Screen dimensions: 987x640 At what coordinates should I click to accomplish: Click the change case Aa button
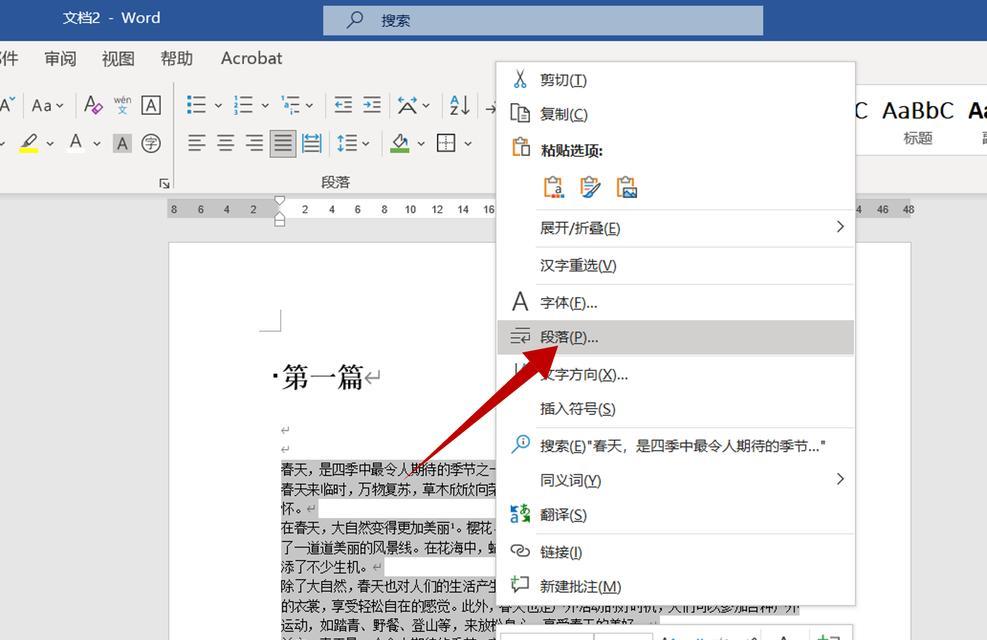pos(47,105)
